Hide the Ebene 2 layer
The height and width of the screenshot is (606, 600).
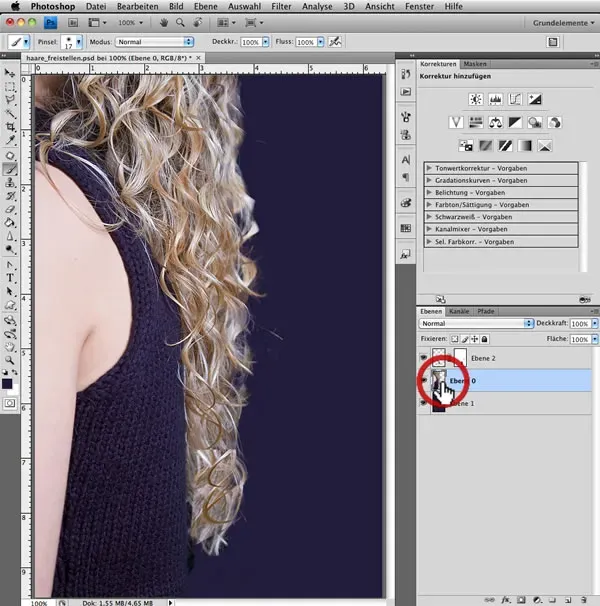(x=423, y=357)
